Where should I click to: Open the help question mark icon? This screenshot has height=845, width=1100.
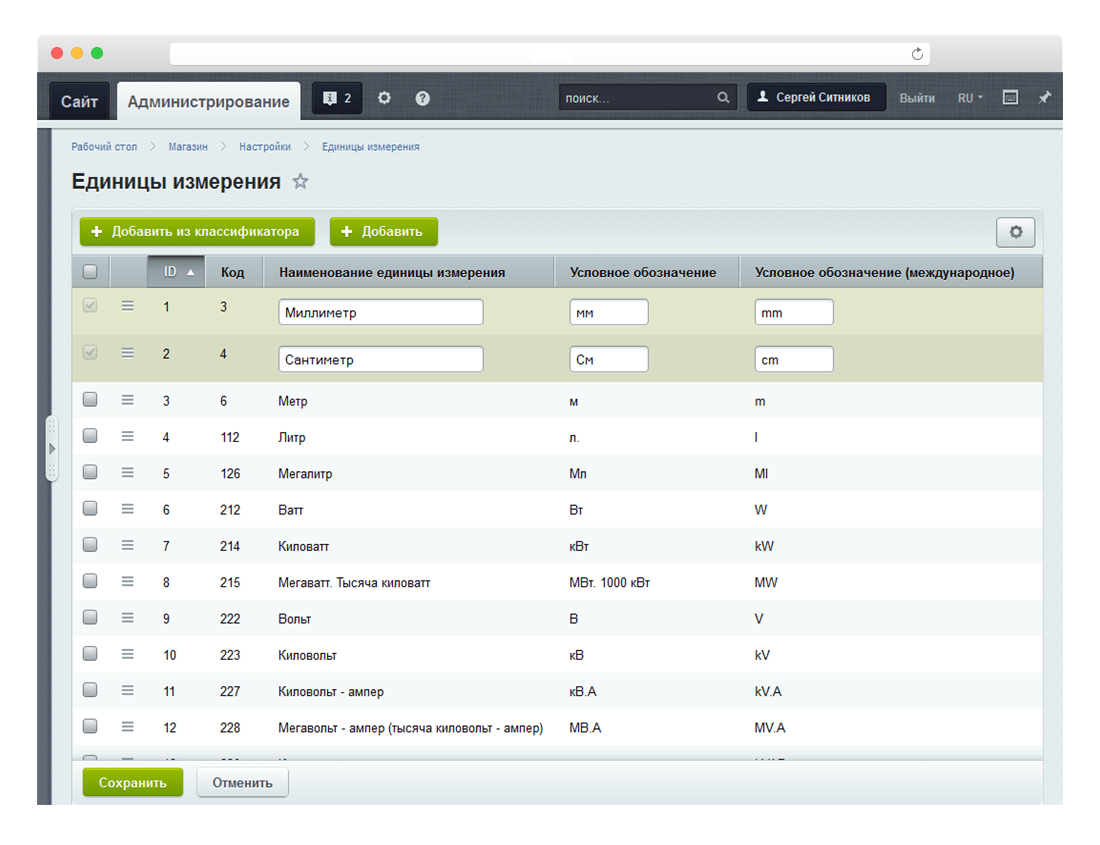click(x=423, y=98)
